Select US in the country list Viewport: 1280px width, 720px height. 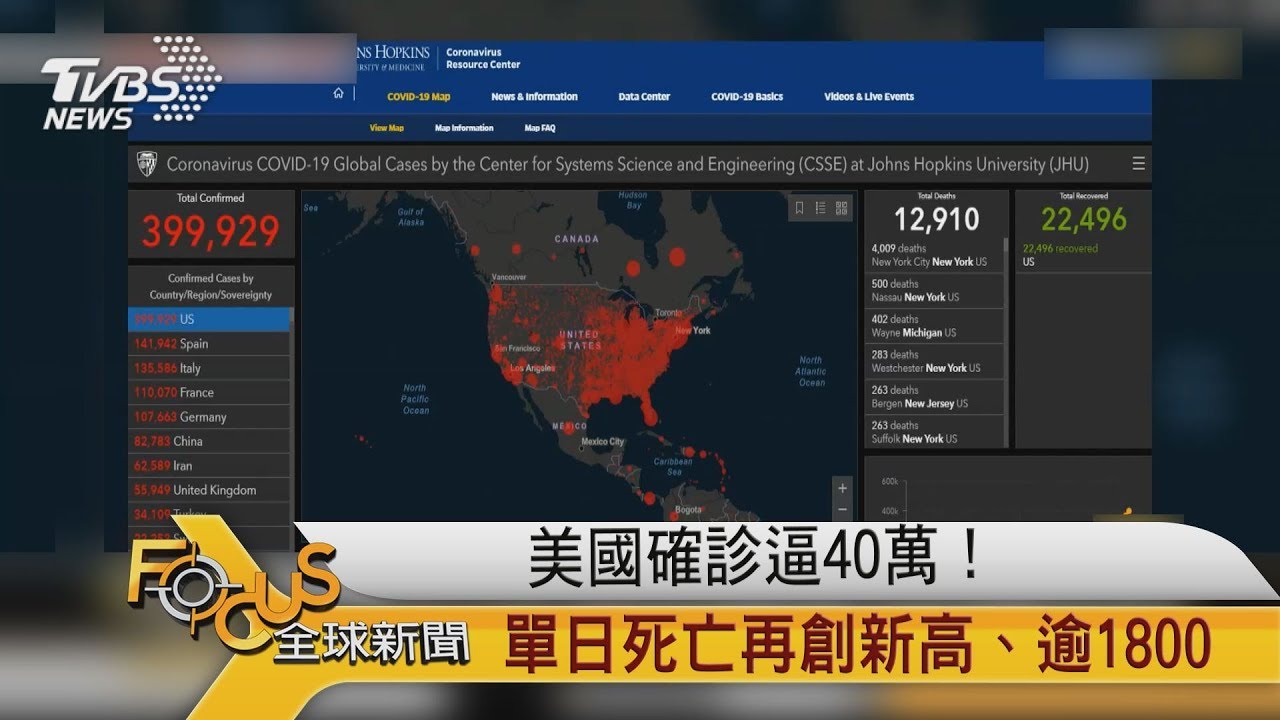[x=210, y=319]
